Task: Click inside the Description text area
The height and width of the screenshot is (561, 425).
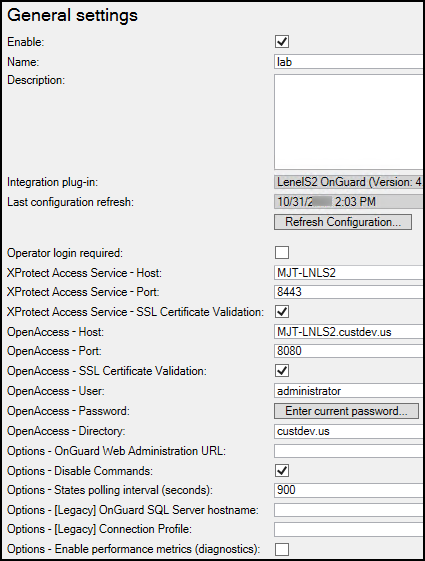Action: (349, 122)
